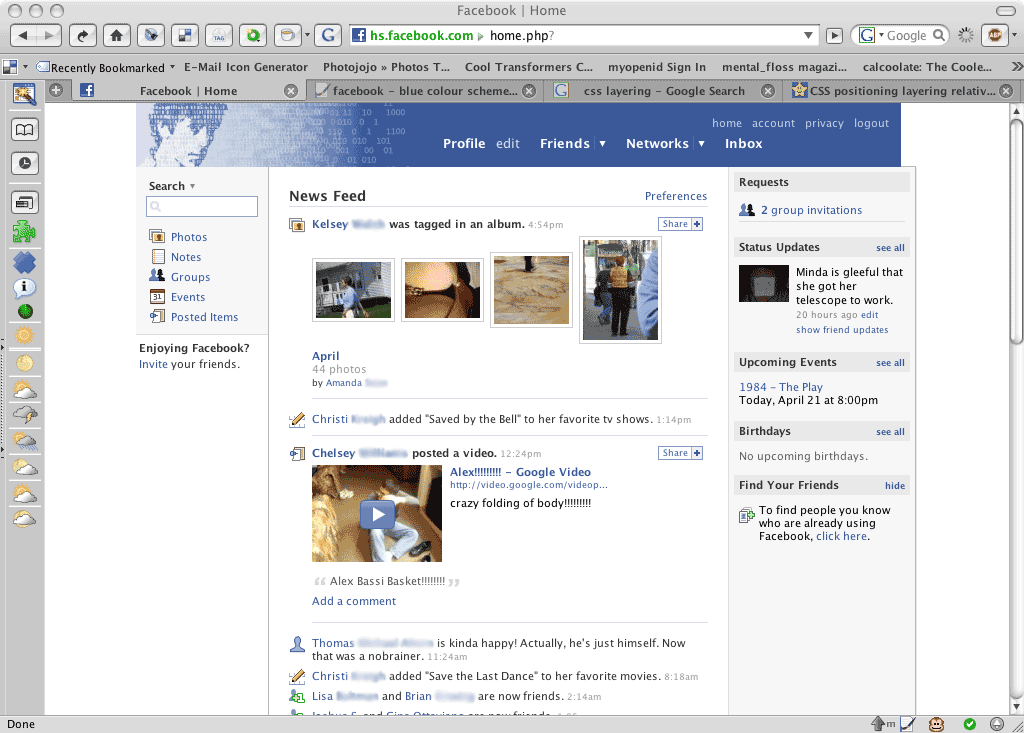Click Add a comment link
Image resolution: width=1024 pixels, height=733 pixels.
pos(353,601)
